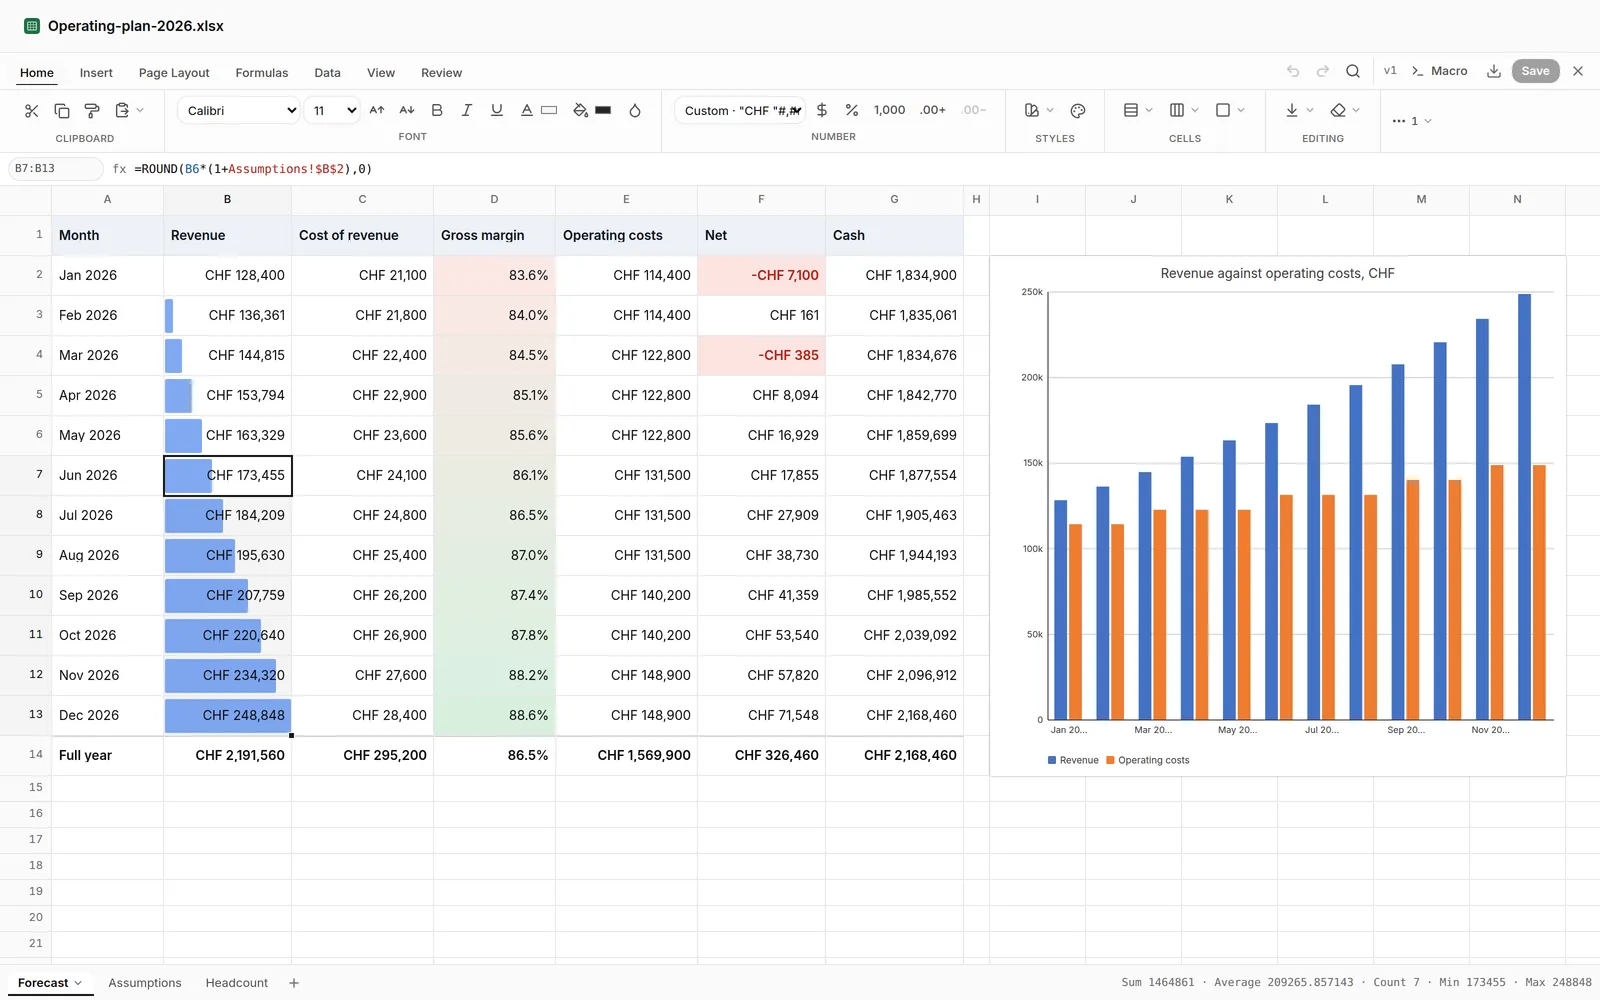The width and height of the screenshot is (1600, 1000).
Task: Cut selection with the scissors icon
Action: tap(31, 111)
